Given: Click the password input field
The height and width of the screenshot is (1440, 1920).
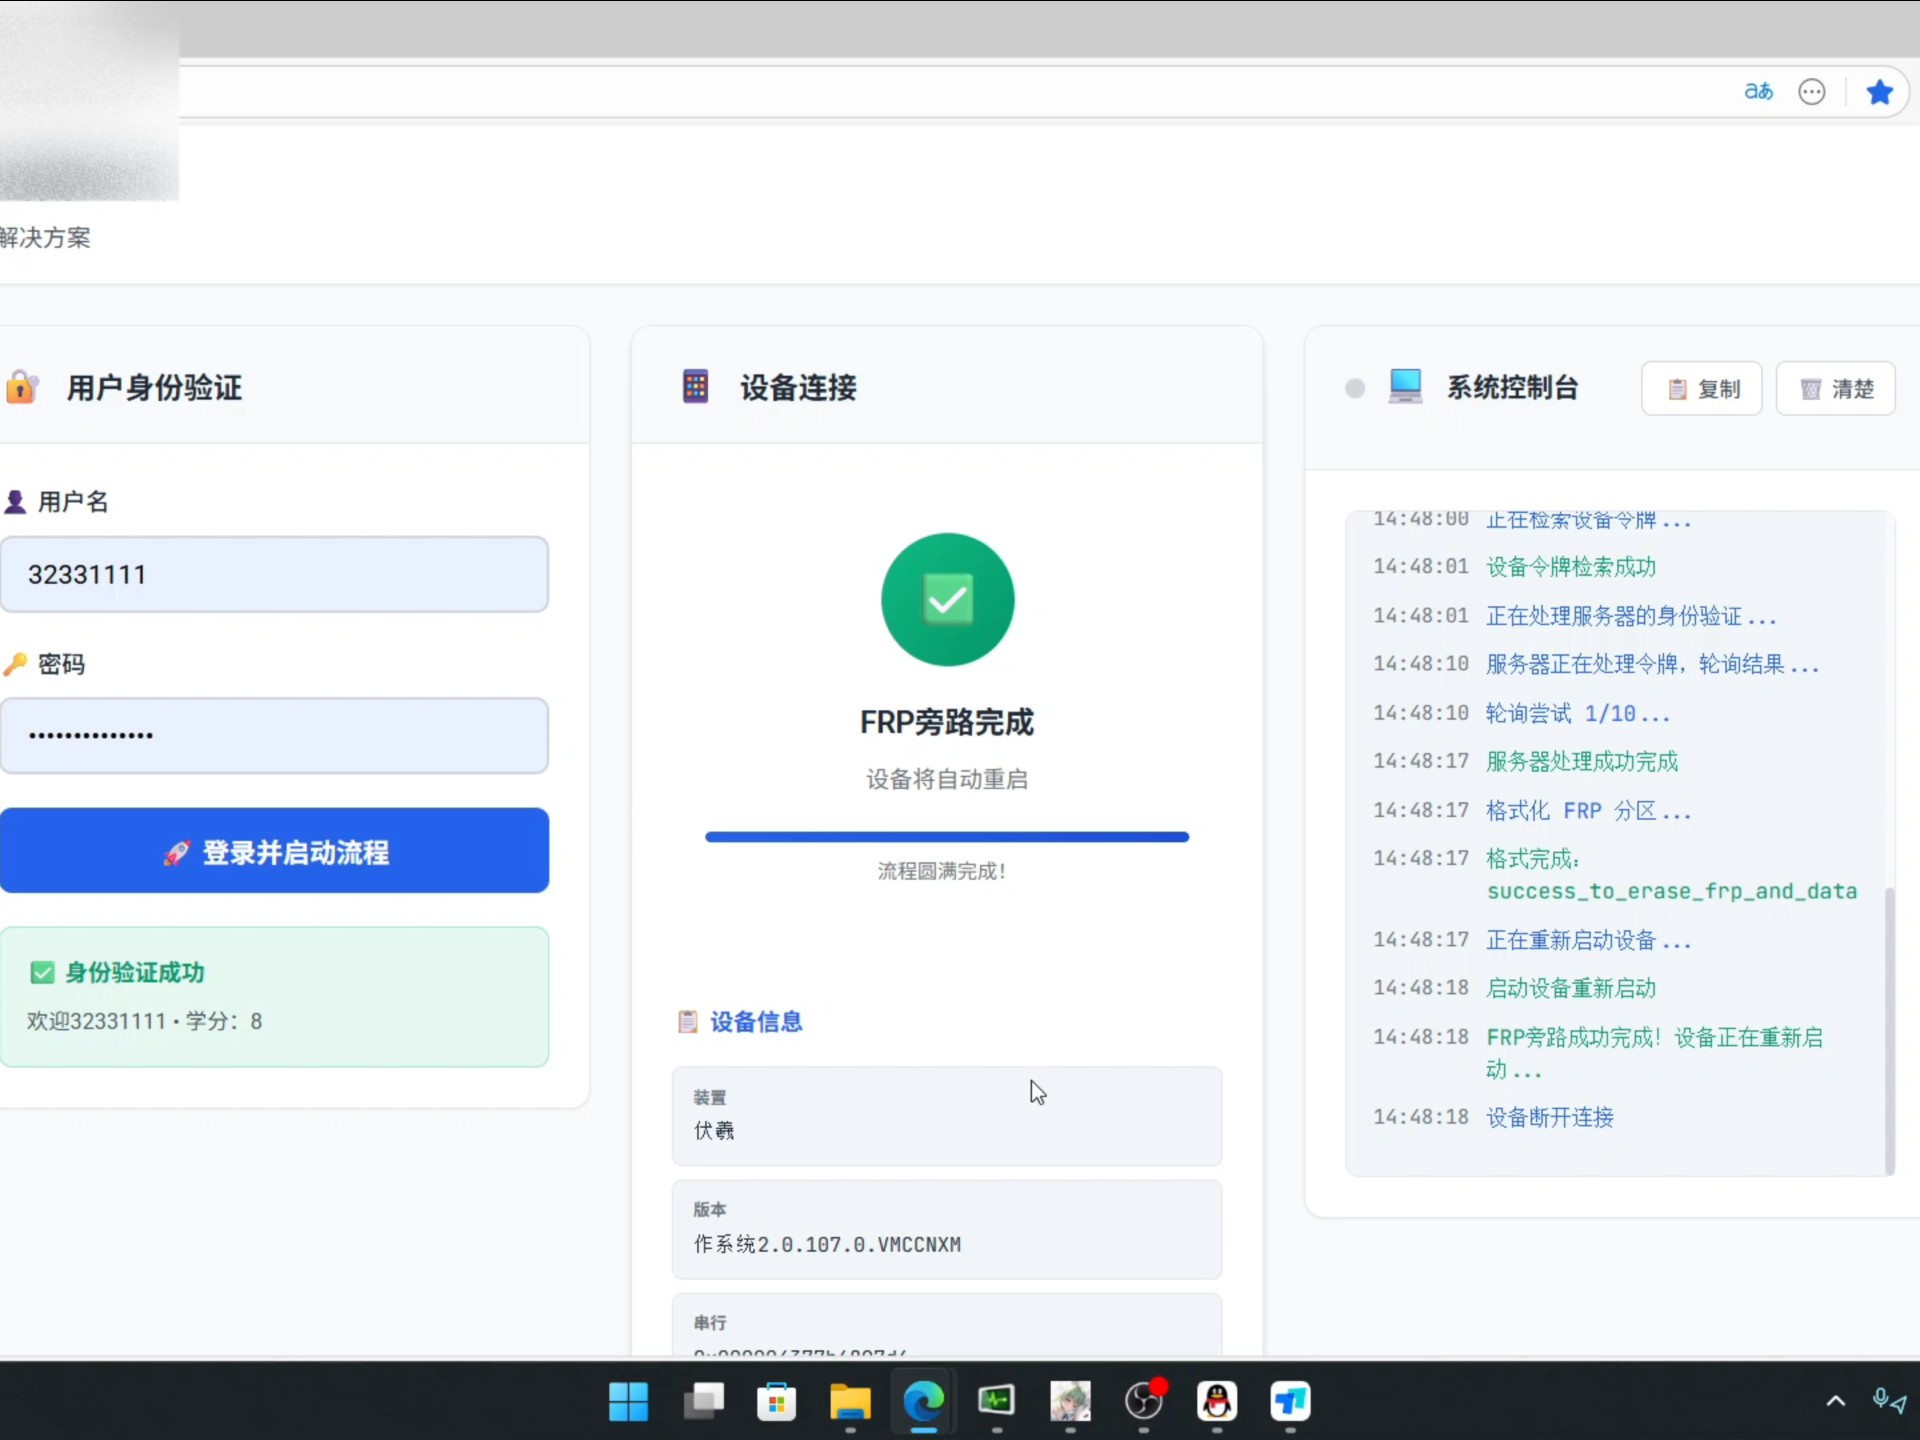Looking at the screenshot, I should pyautogui.click(x=274, y=735).
